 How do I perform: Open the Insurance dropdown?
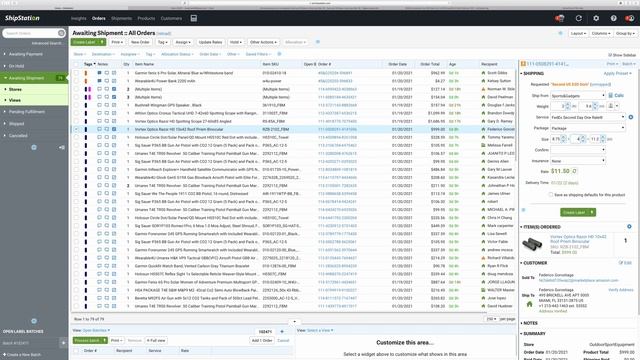pos(578,161)
